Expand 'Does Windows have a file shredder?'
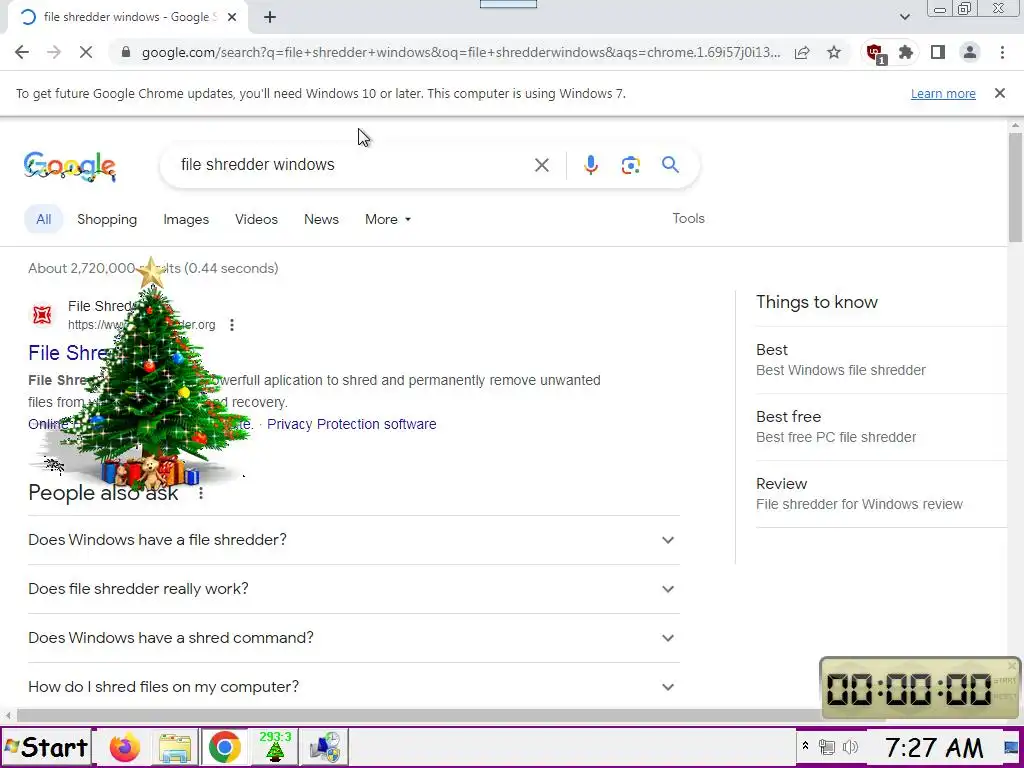 pos(354,540)
